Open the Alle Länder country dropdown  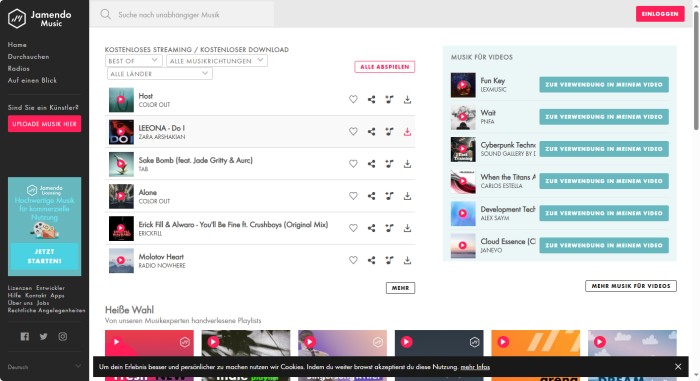point(160,74)
